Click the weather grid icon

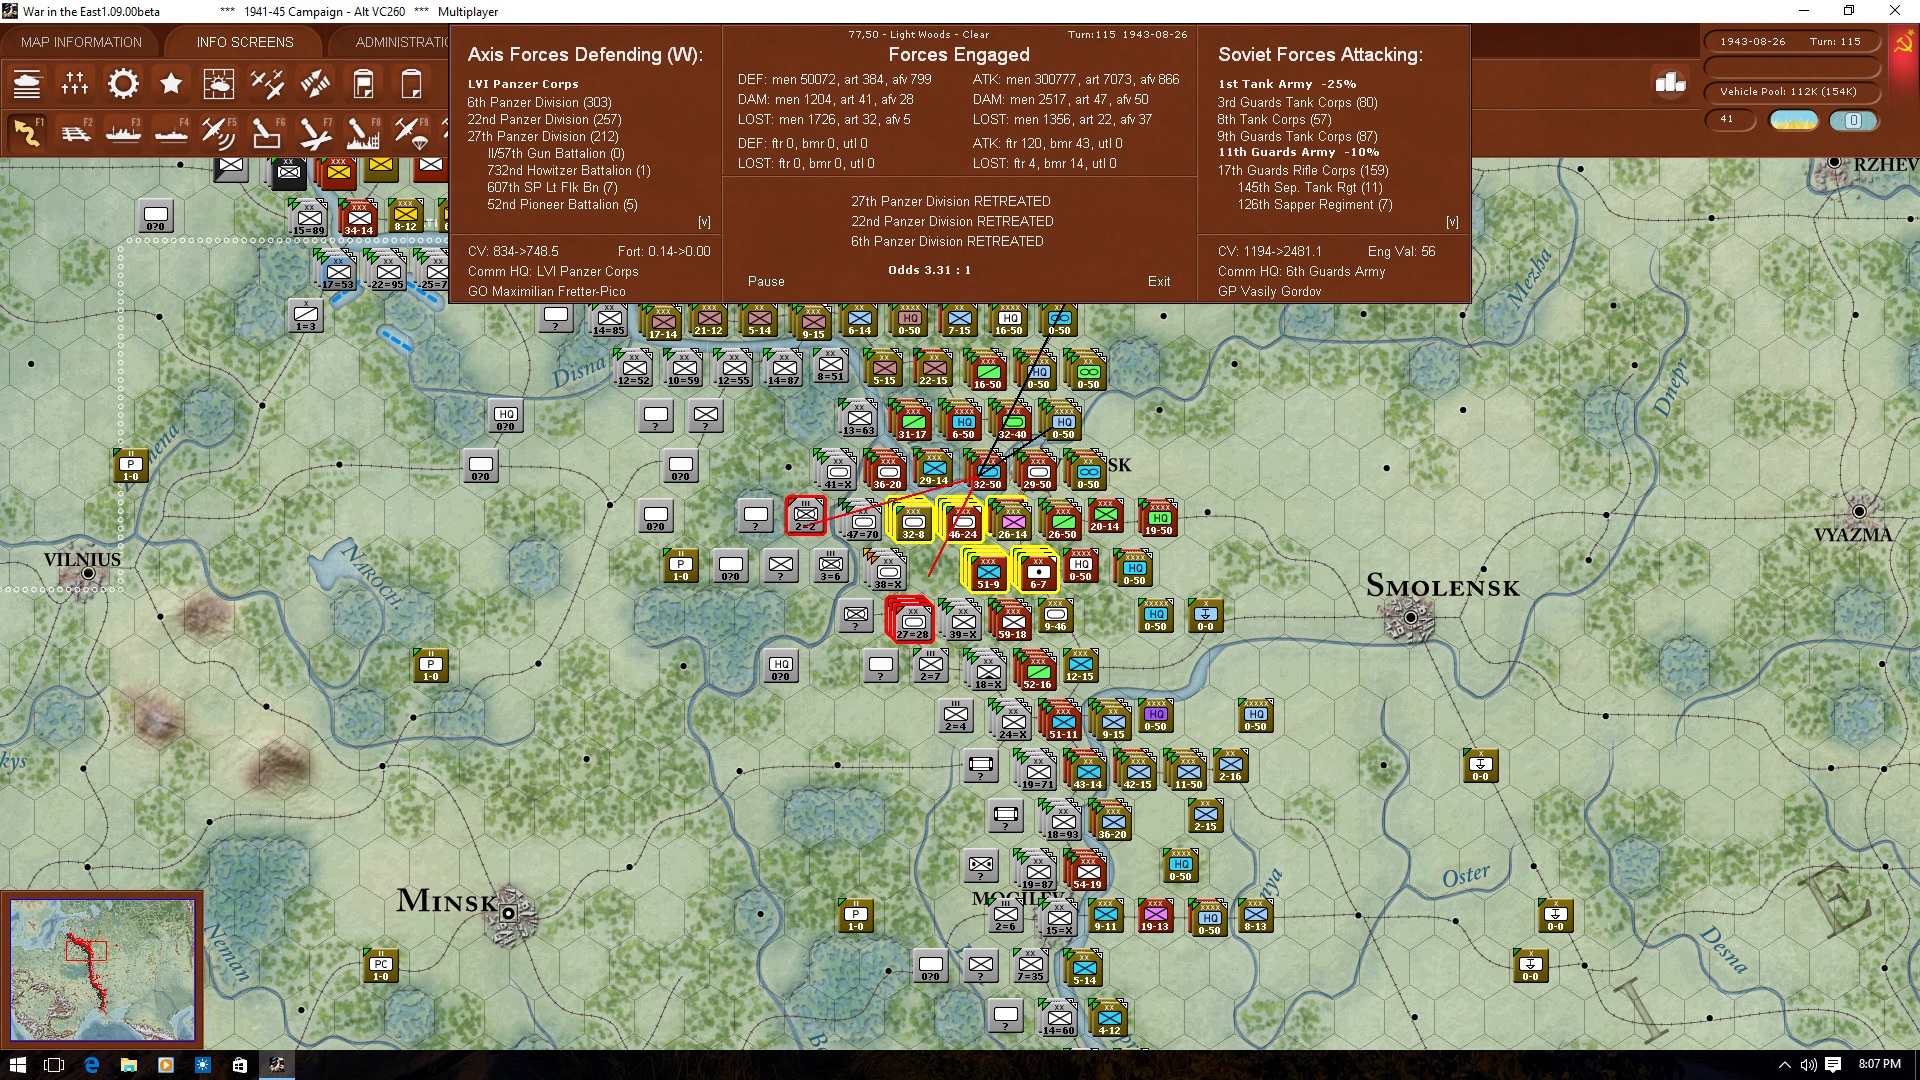point(219,84)
